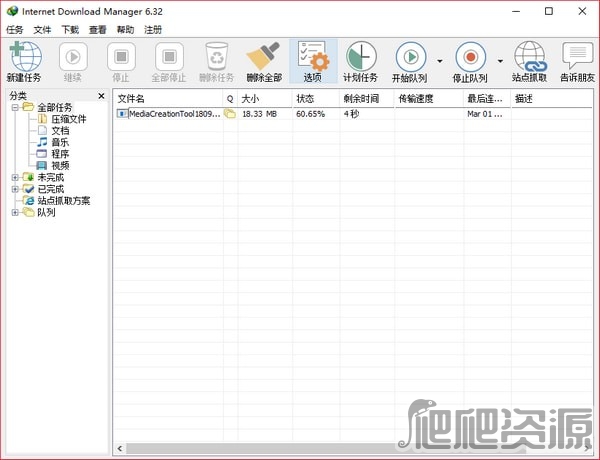Click the file type icon beside MediaCreationTool1809

coord(122,114)
